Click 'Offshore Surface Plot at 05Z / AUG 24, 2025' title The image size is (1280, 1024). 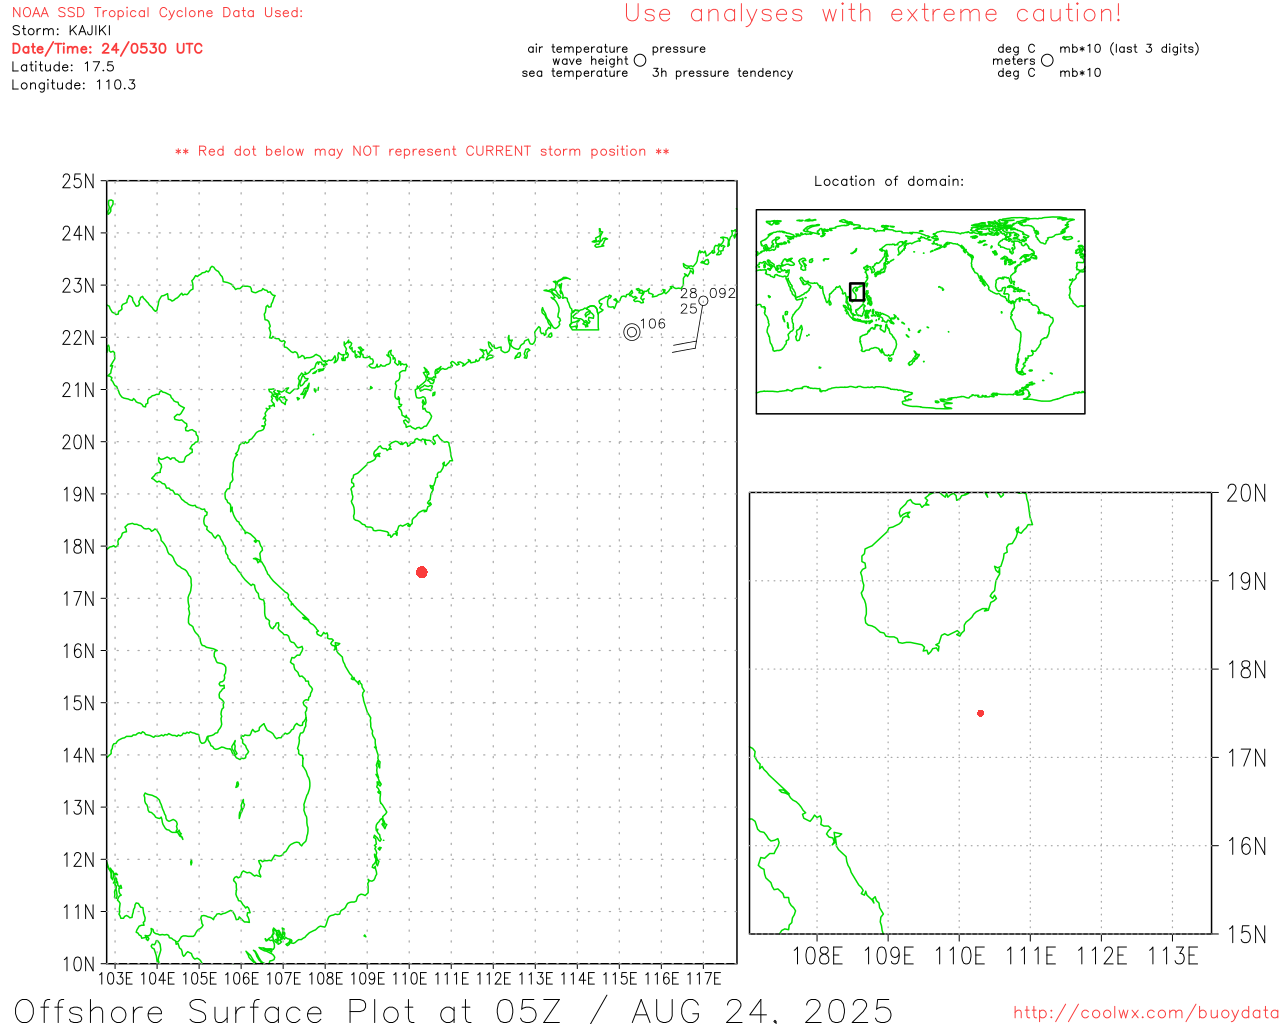tap(453, 1010)
